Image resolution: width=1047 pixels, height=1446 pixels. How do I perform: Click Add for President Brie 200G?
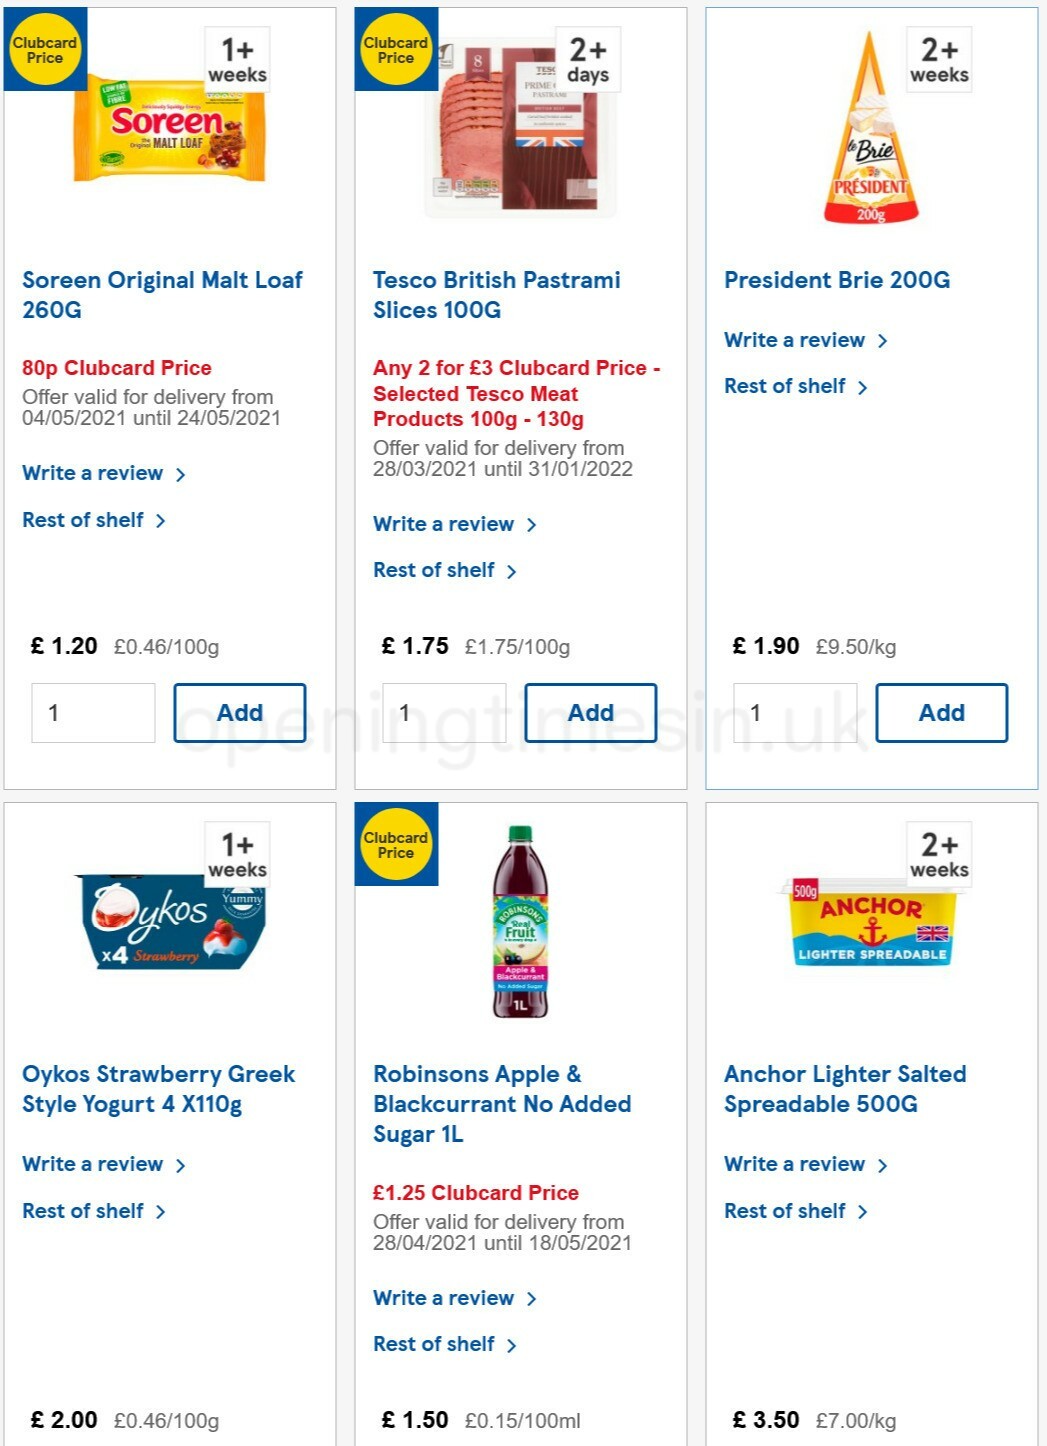[x=941, y=712]
